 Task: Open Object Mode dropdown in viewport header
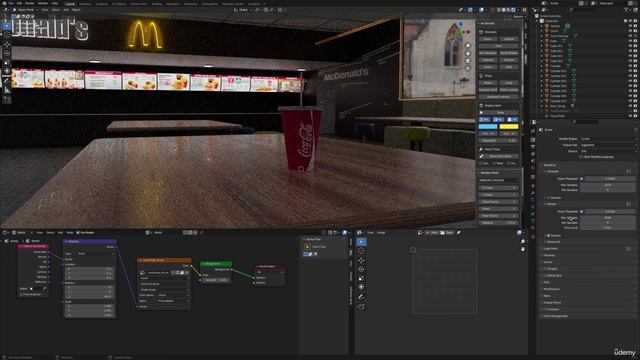[x=26, y=10]
